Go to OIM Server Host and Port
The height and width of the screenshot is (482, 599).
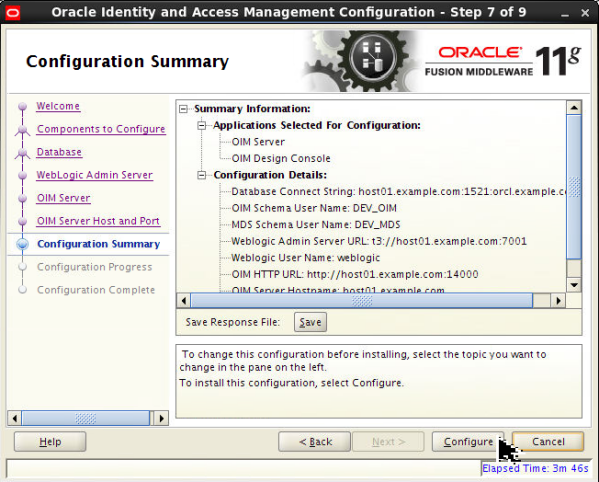coord(98,221)
